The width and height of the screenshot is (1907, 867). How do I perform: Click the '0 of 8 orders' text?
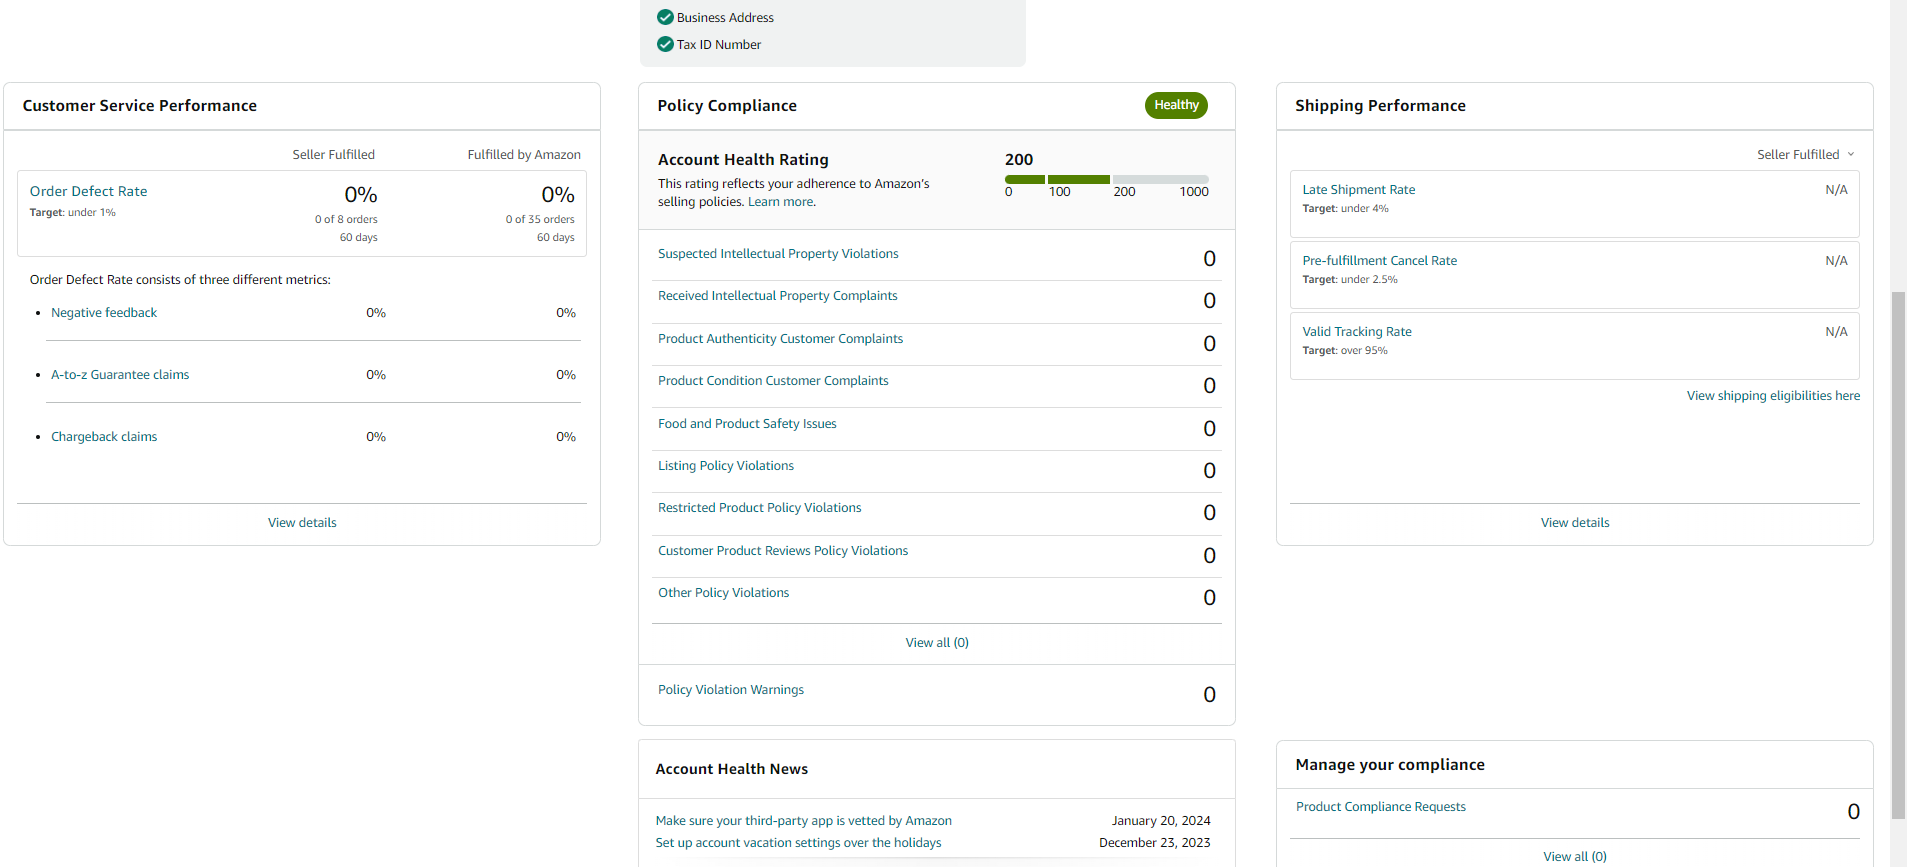[346, 219]
